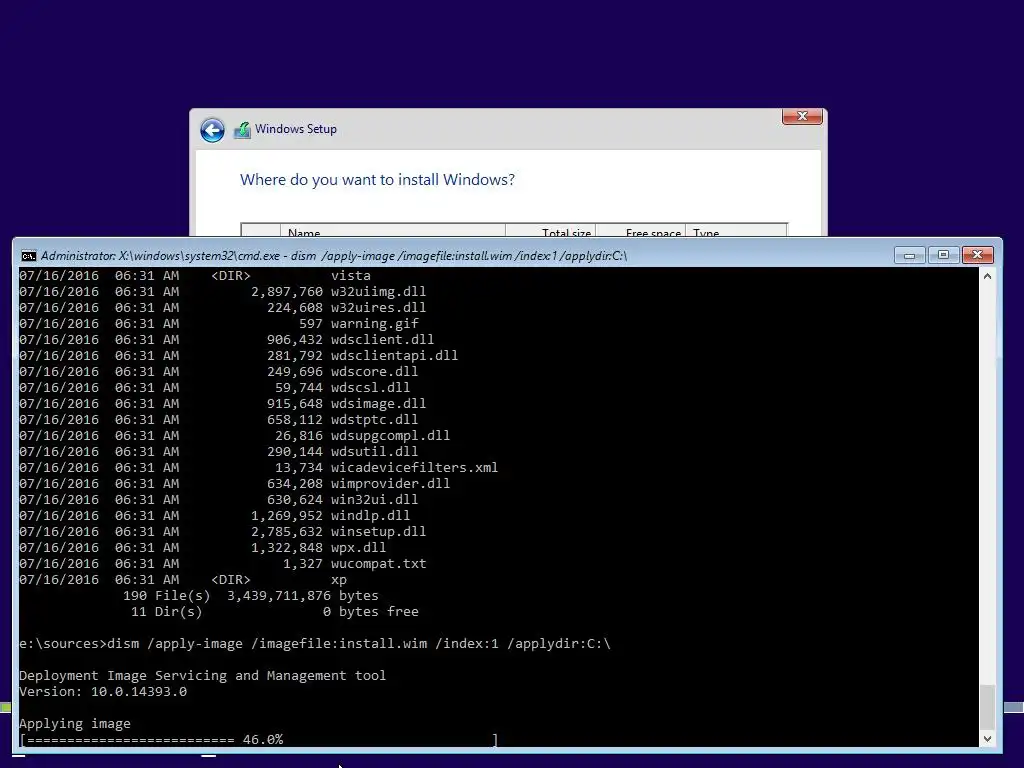Click the 'Applying image' status line
Screen dimensions: 1024x768
click(x=74, y=724)
